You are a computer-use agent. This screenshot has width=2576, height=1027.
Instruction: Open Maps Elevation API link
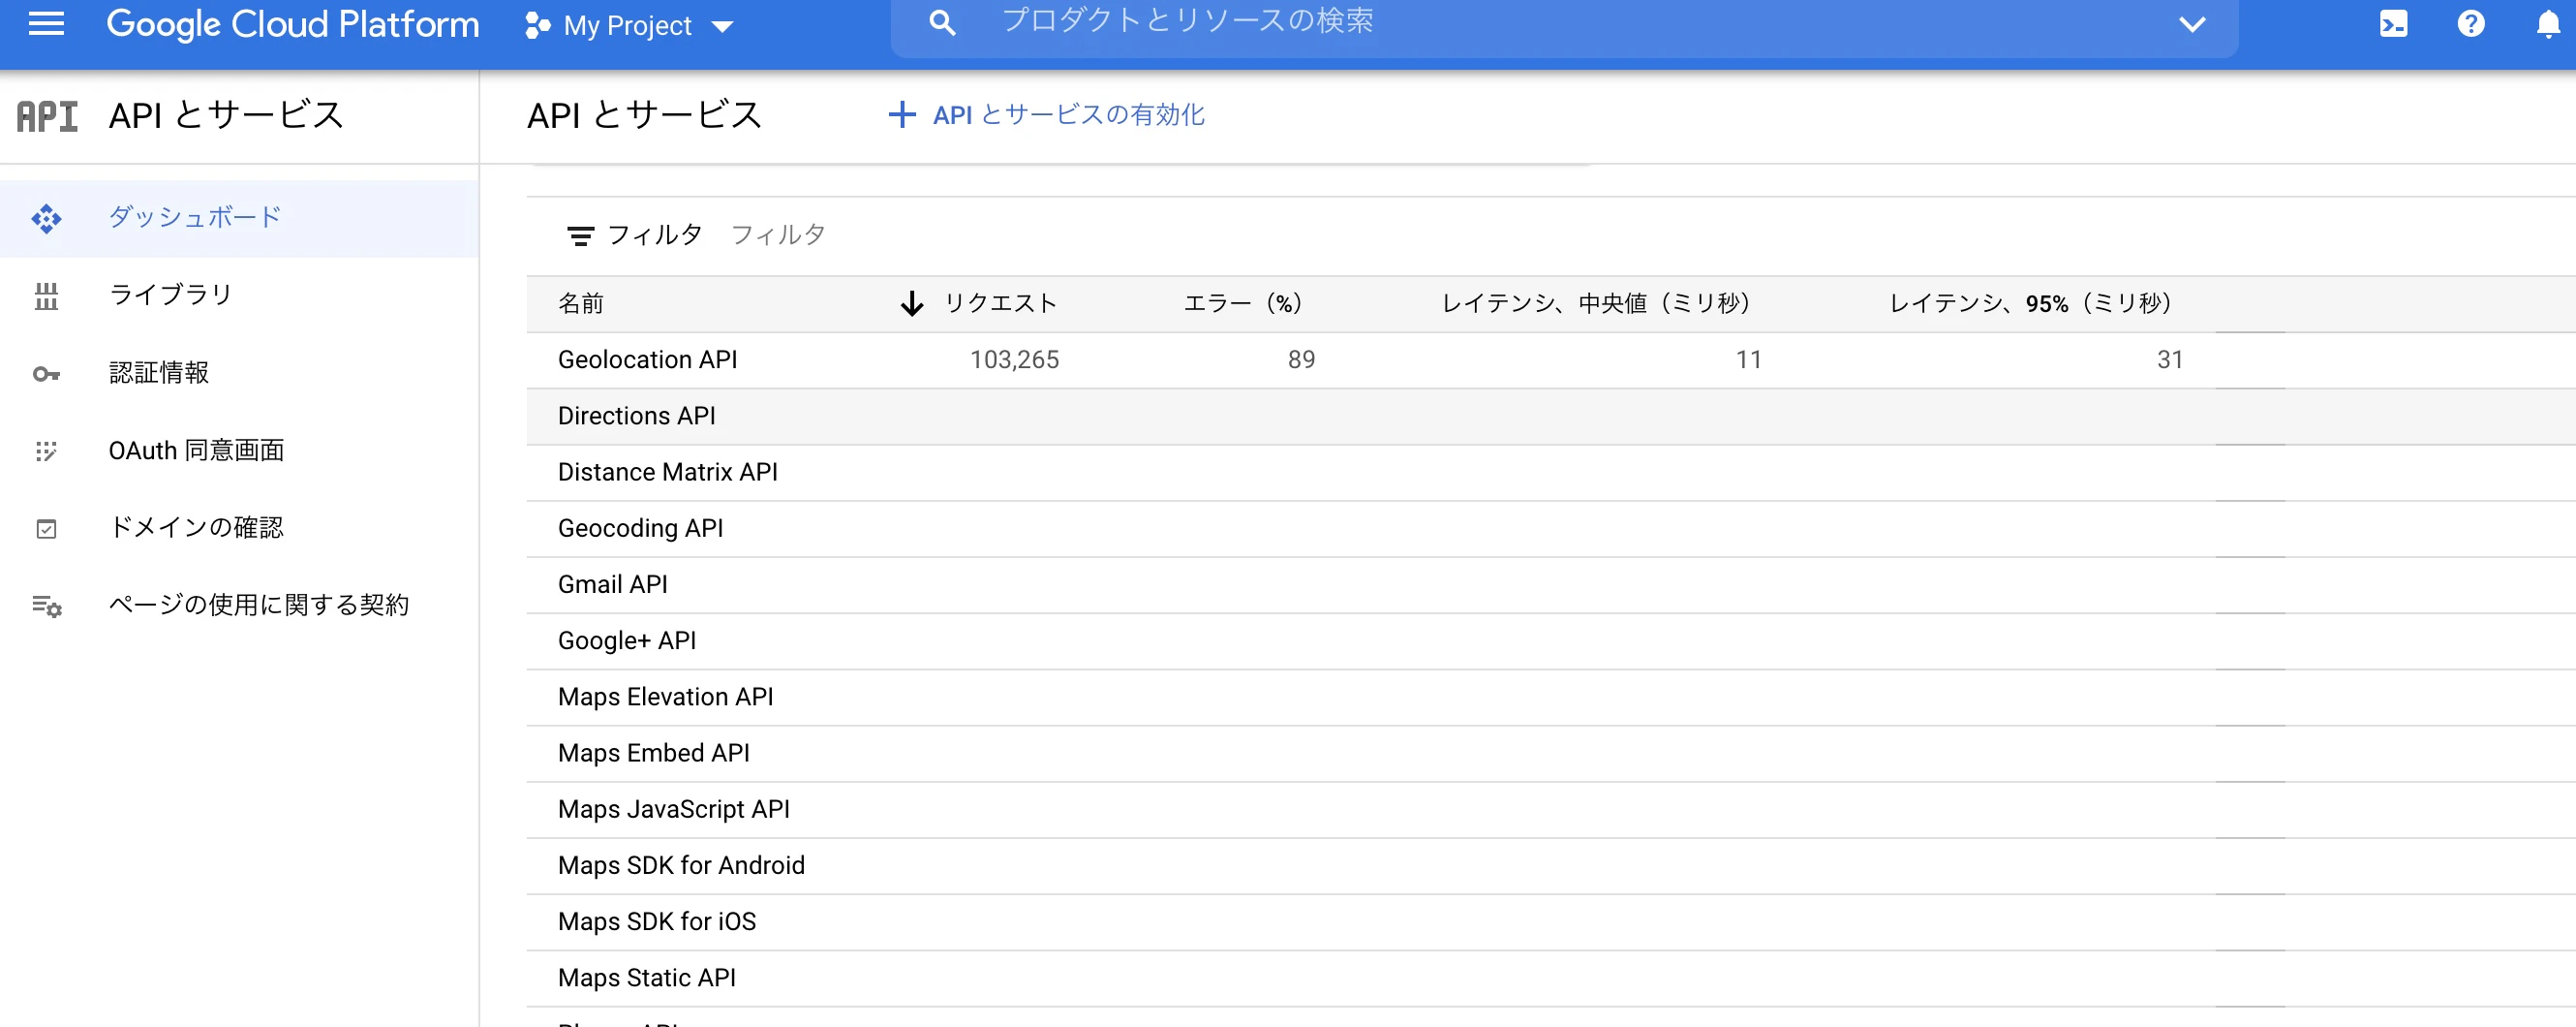665,697
